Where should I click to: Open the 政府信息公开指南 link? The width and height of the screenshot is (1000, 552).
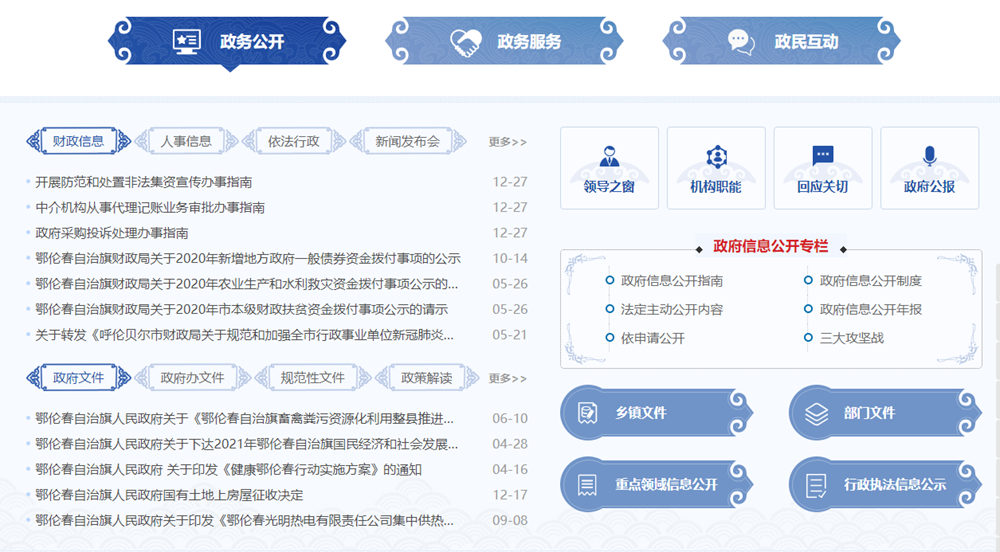(671, 281)
